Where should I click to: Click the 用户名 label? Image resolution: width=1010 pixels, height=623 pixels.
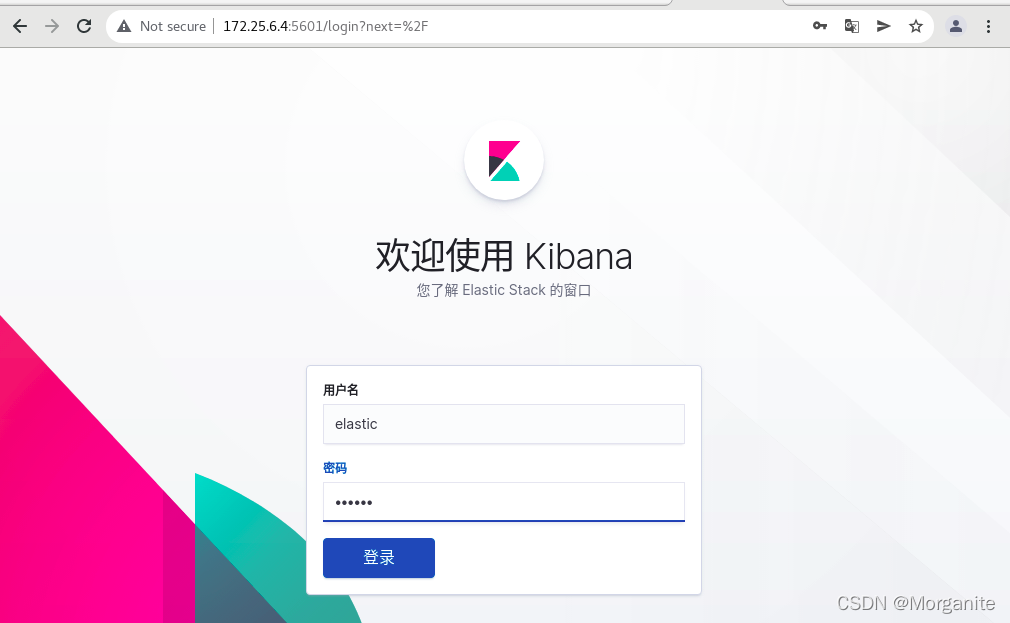[x=341, y=390]
